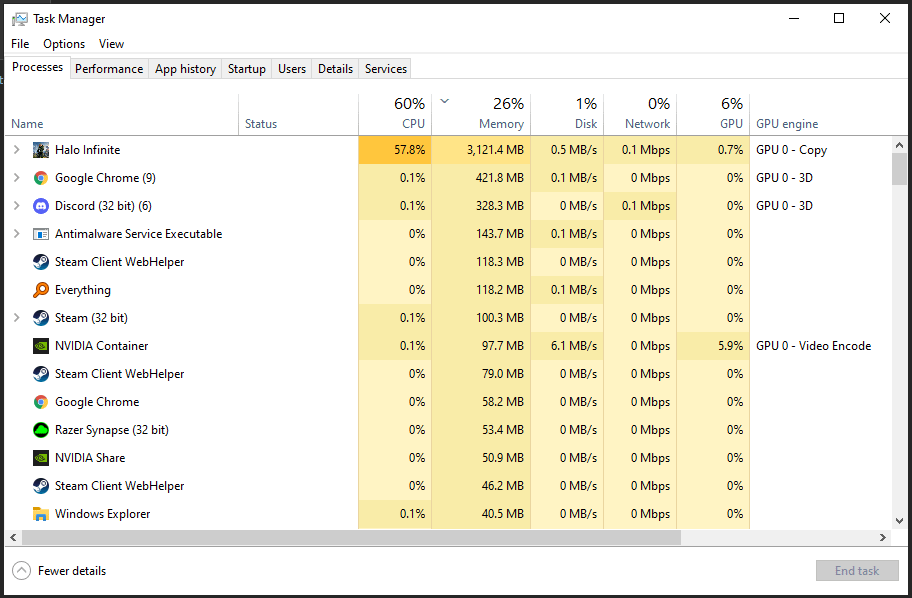Click the Everything search app icon

[41, 290]
